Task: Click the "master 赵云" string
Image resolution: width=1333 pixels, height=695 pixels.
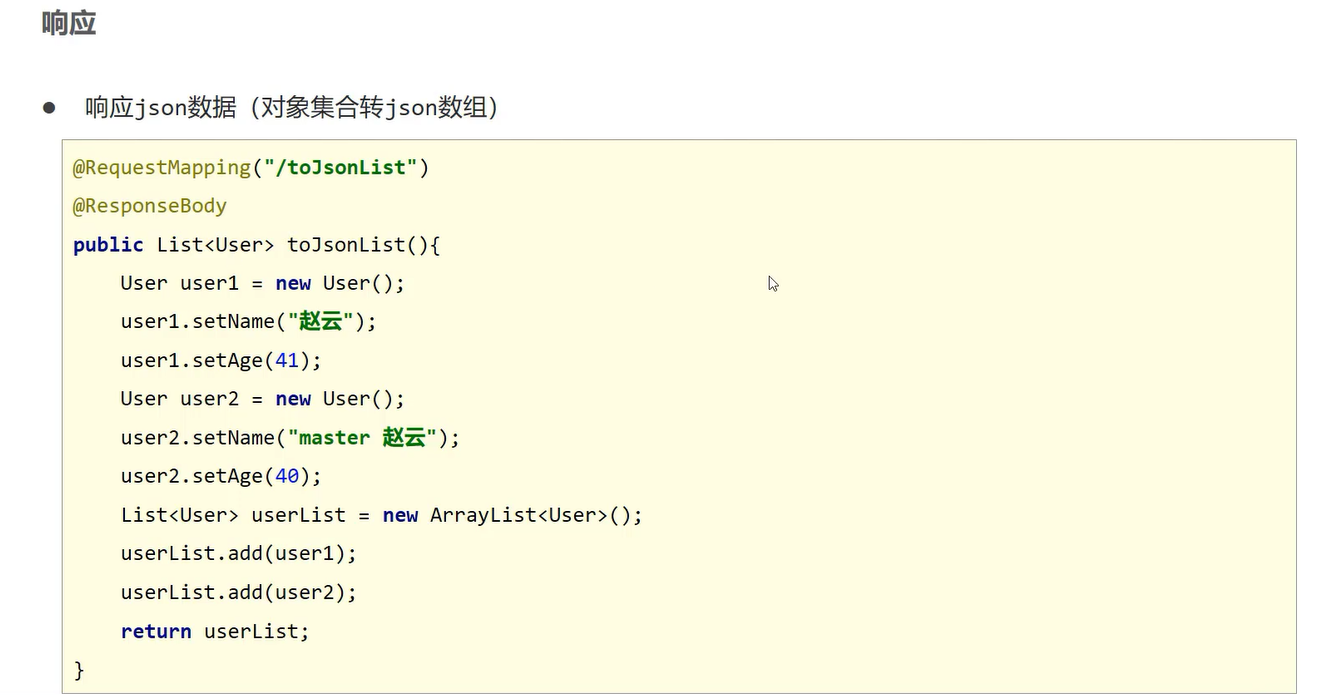Action: pos(363,437)
